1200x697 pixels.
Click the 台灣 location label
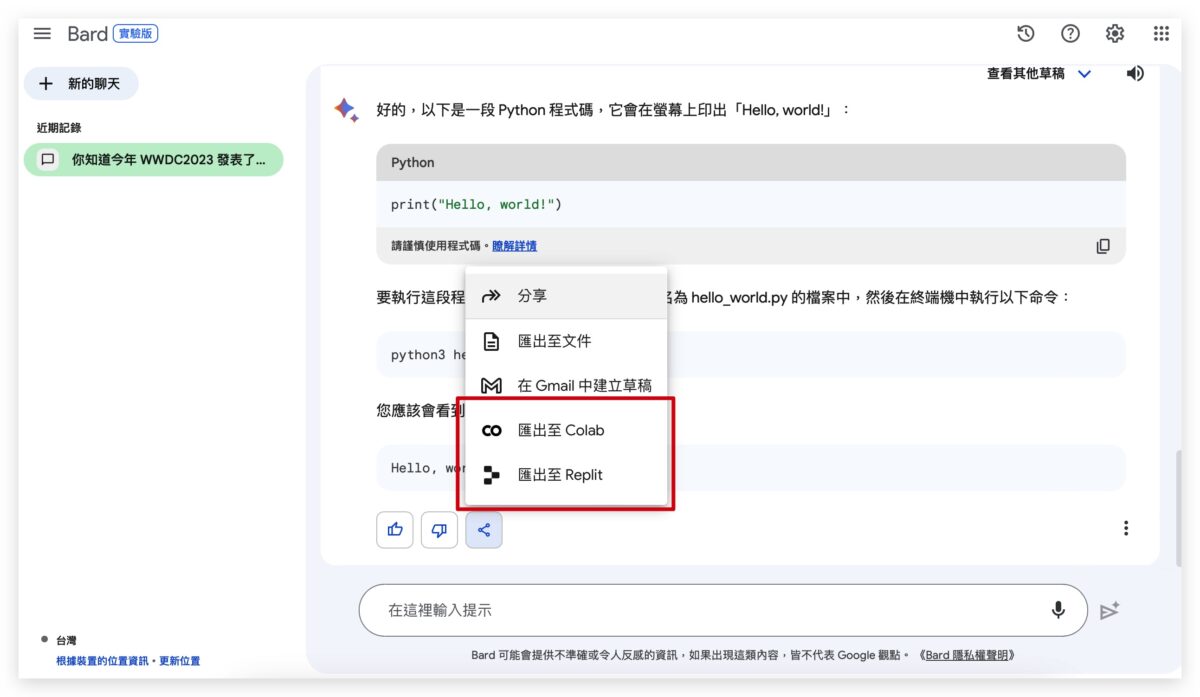[66, 640]
